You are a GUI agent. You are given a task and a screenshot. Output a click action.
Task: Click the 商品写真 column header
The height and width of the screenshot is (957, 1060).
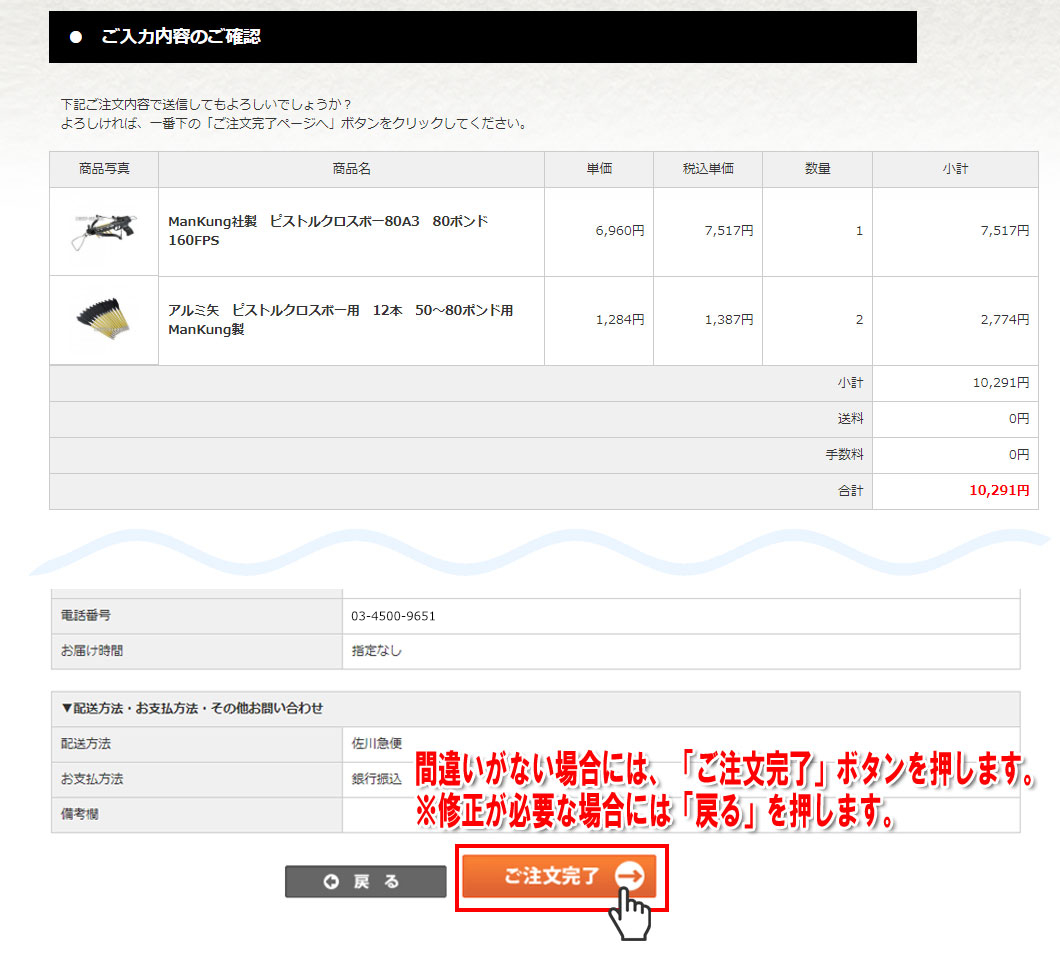click(104, 169)
